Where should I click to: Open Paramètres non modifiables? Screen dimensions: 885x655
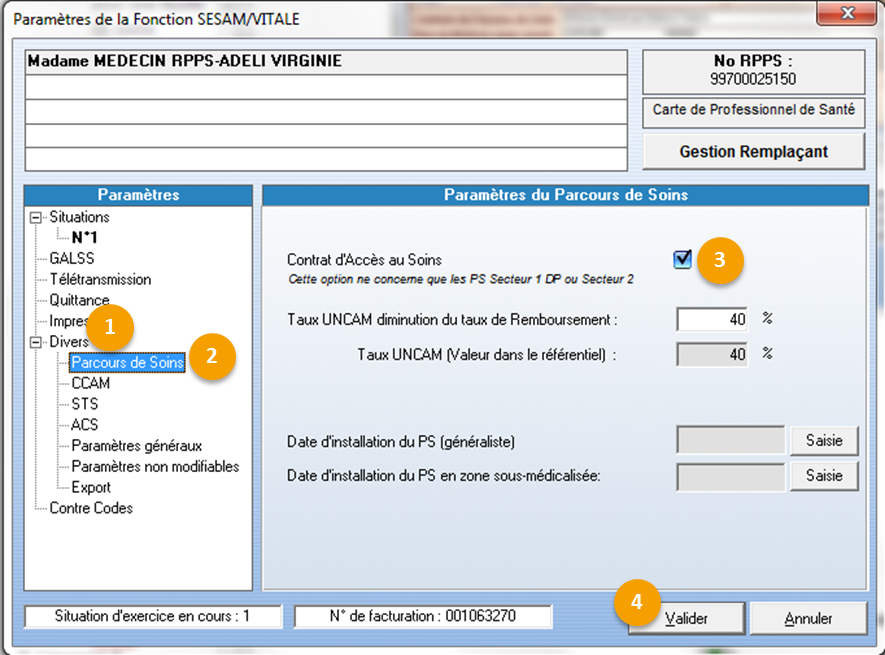pos(155,466)
